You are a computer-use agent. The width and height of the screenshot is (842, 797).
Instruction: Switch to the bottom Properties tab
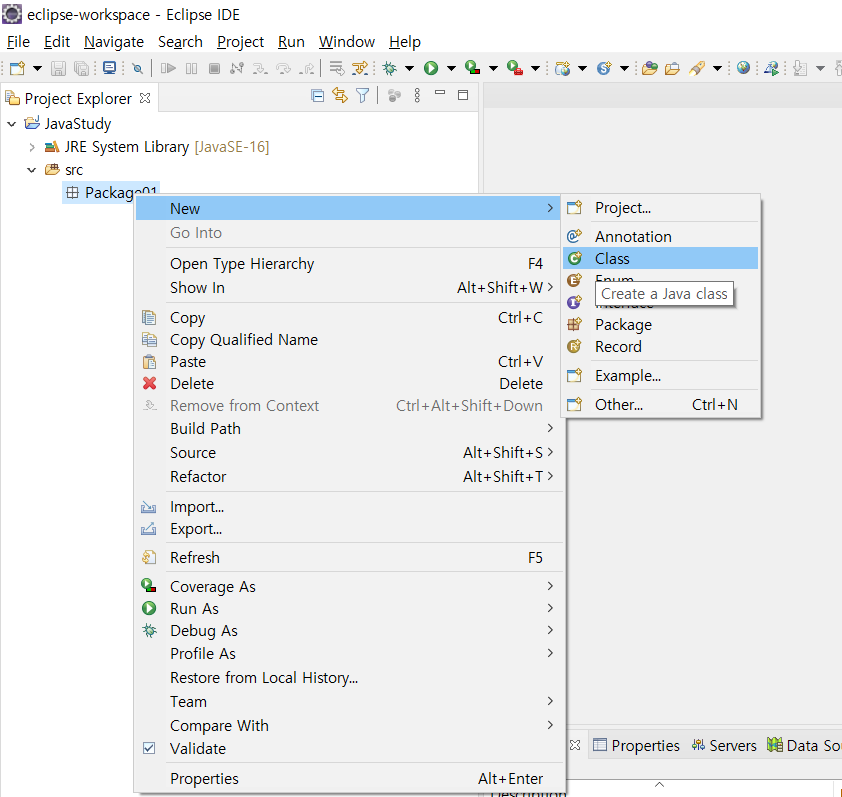[x=636, y=745]
